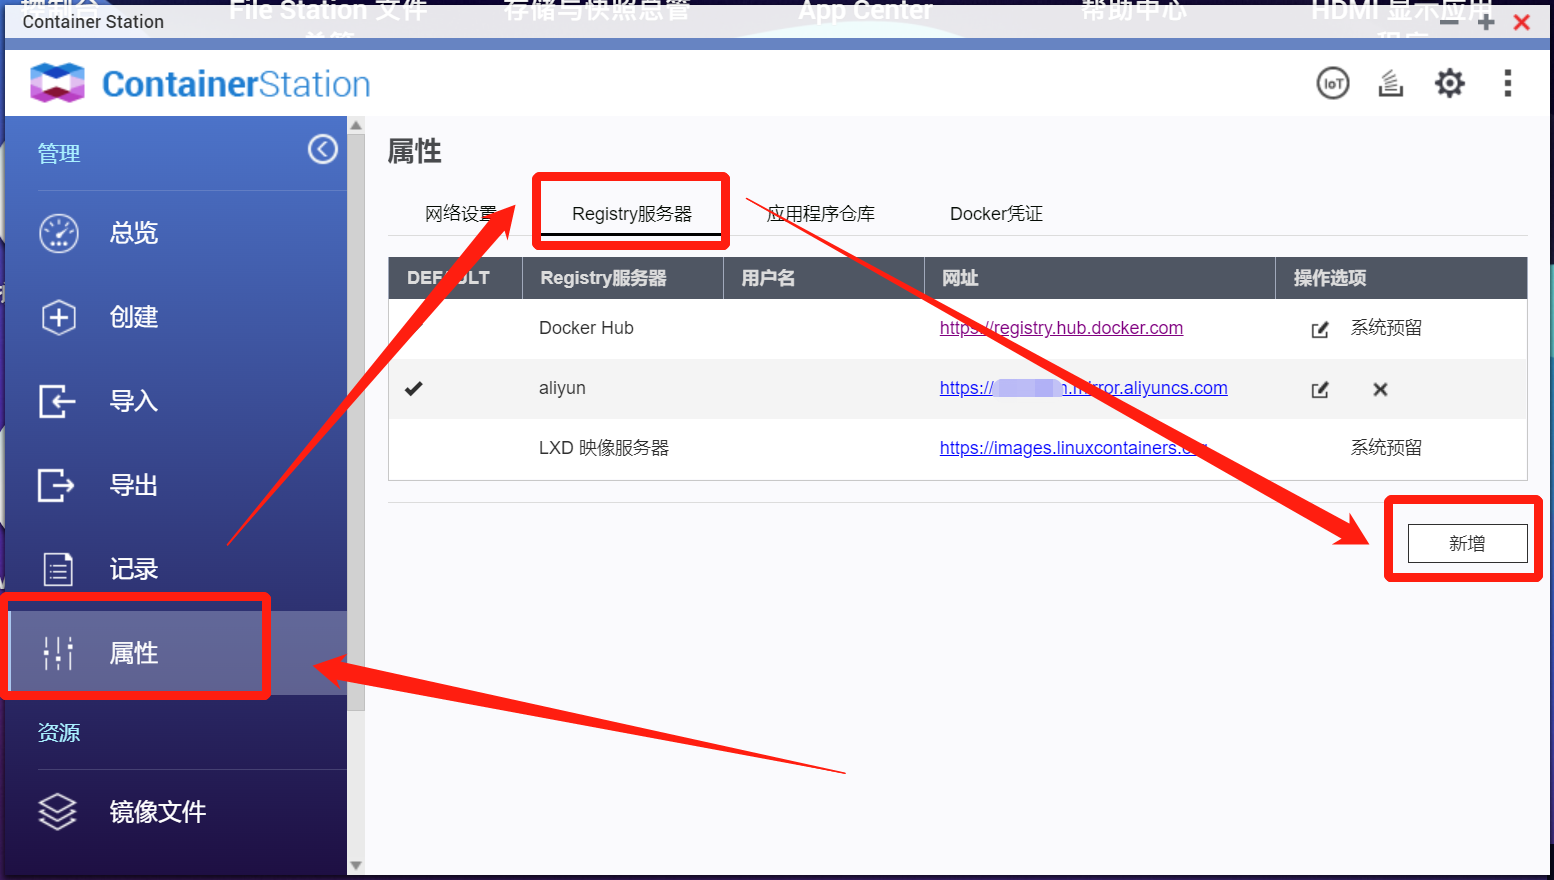
Task: Open the registry.hub.docker.com link
Action: (x=1061, y=328)
